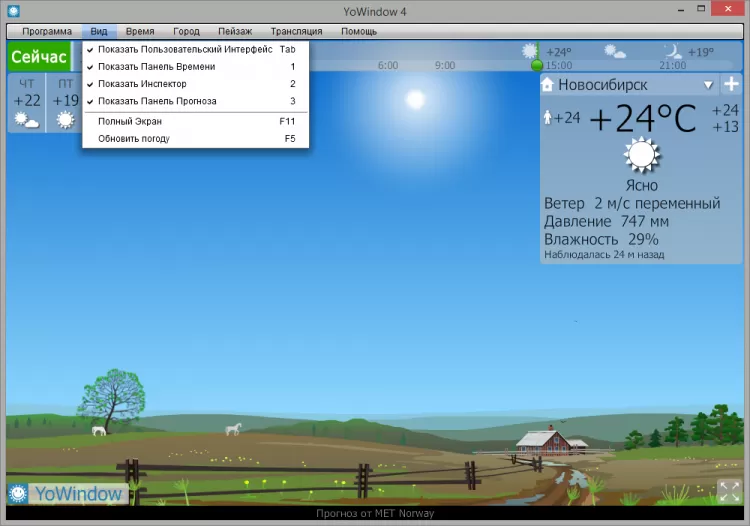Choose Полный Экран from the menu
Viewport: 750px width, 526px height.
pos(196,121)
